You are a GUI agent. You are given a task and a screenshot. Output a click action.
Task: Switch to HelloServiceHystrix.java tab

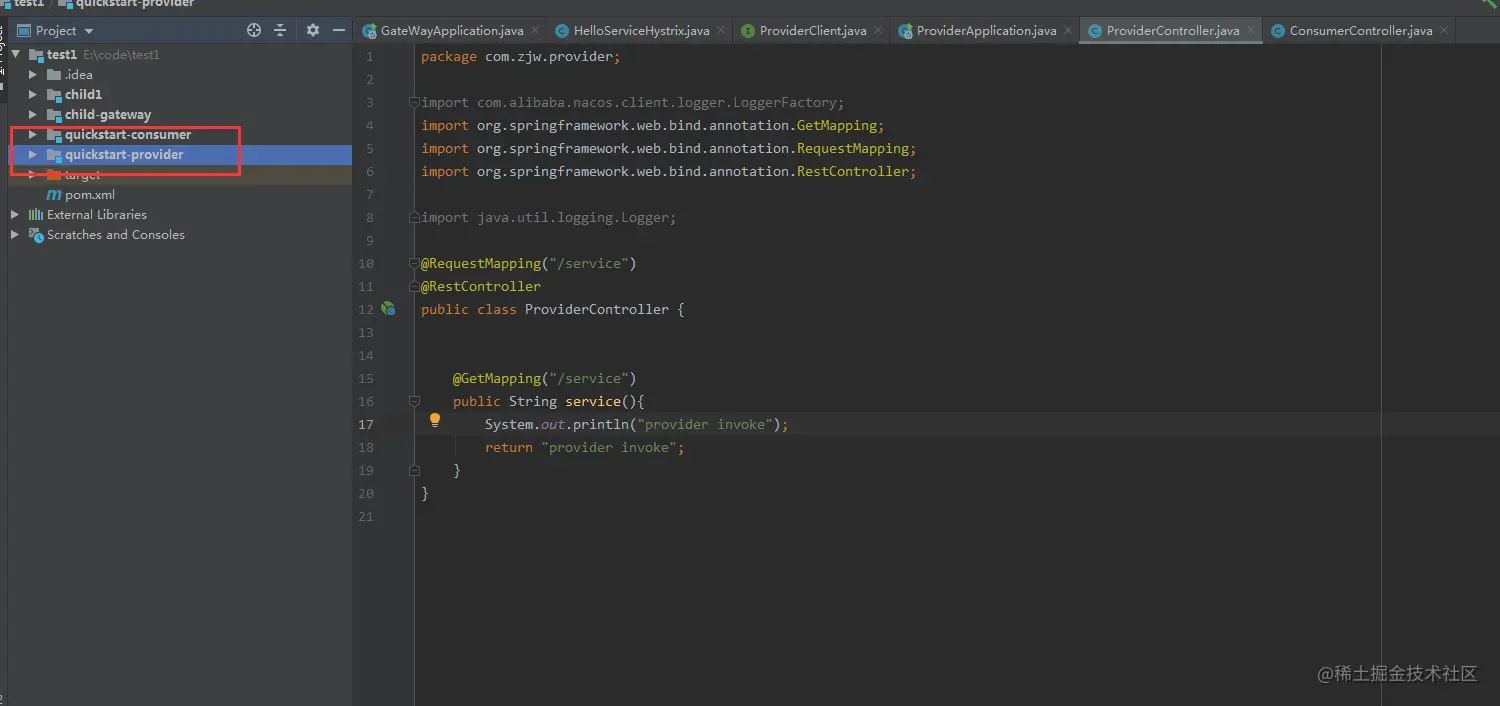[642, 31]
